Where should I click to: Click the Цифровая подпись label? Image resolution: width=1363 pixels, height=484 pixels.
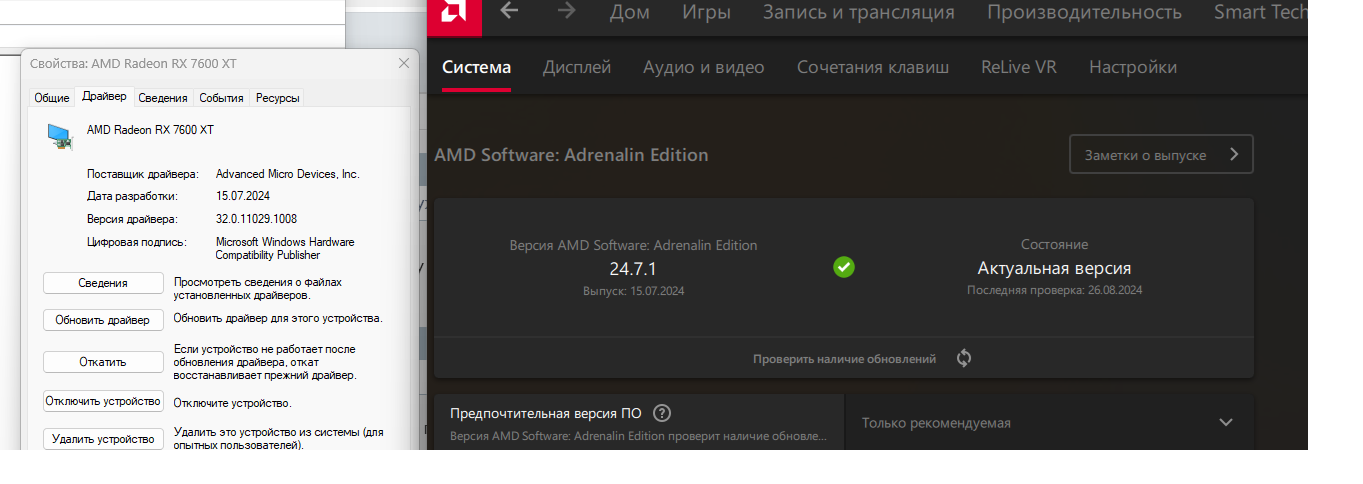click(x=137, y=242)
